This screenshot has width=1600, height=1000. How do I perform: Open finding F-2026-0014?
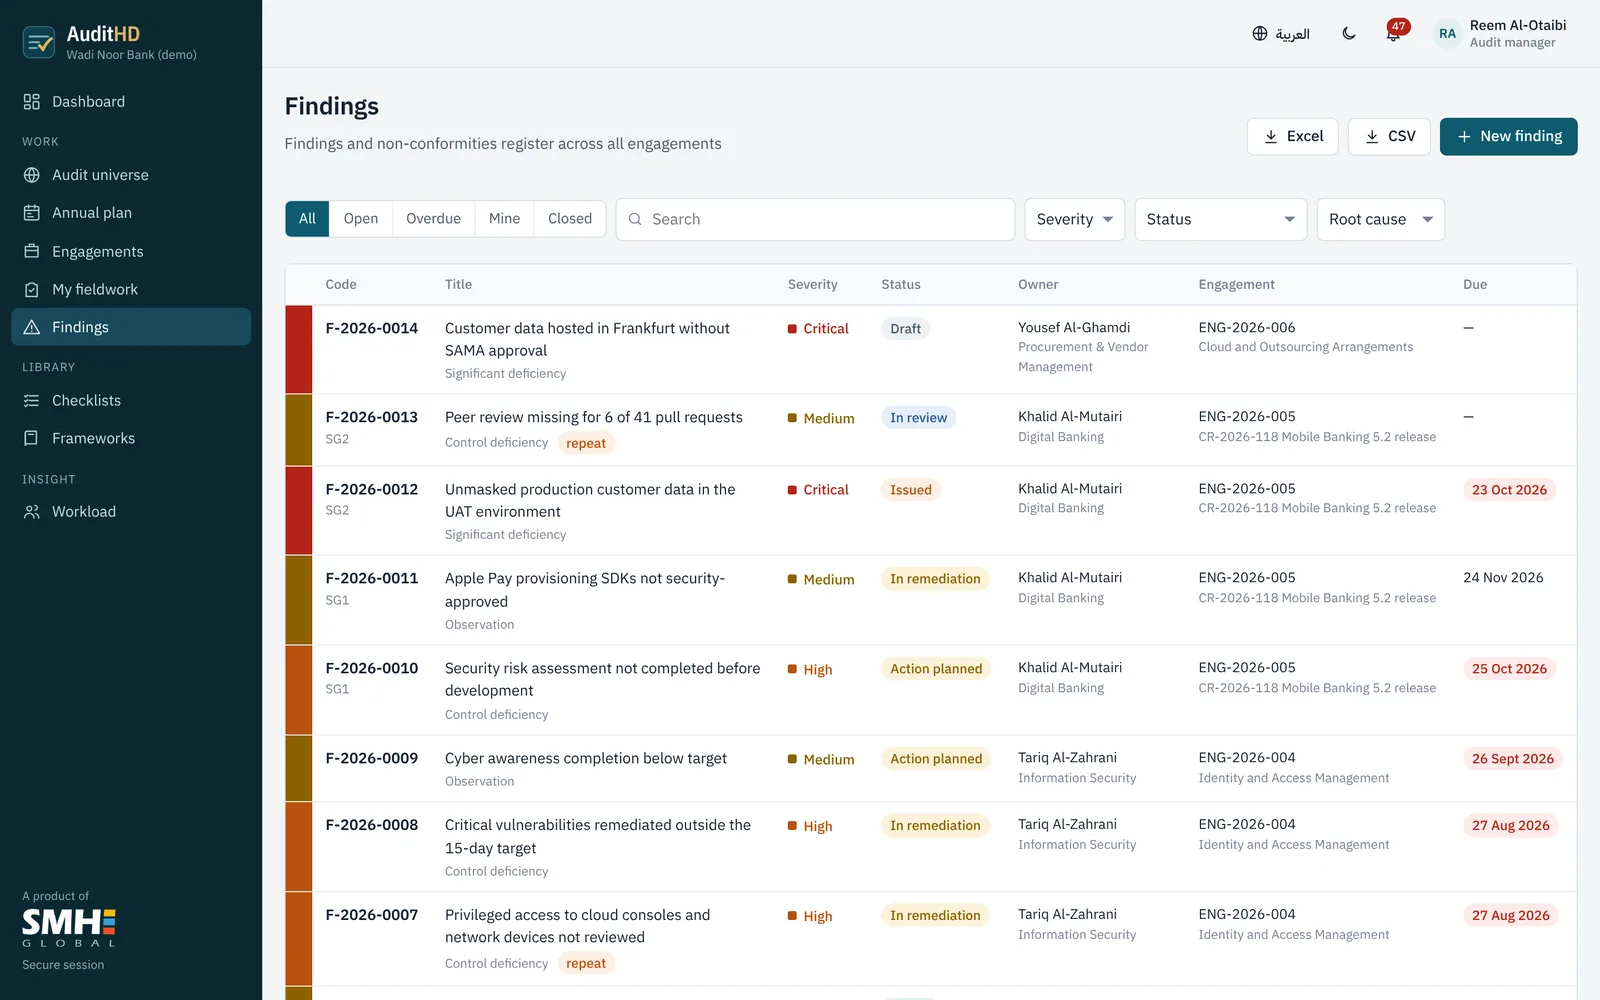[x=372, y=329]
